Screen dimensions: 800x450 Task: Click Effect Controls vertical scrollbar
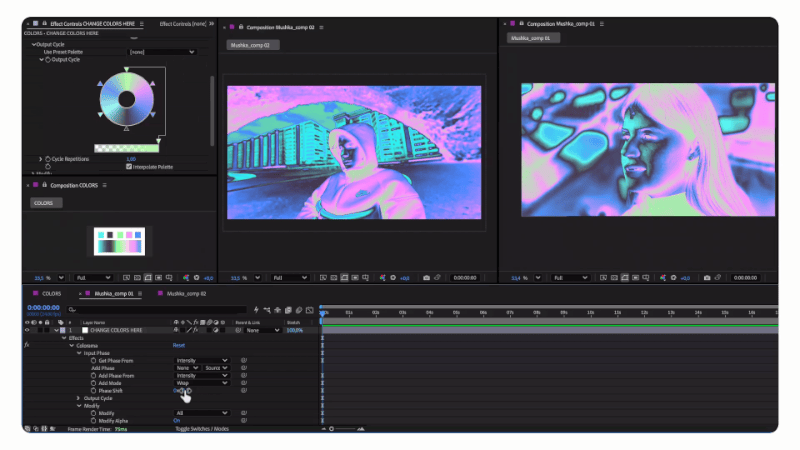tap(212, 110)
